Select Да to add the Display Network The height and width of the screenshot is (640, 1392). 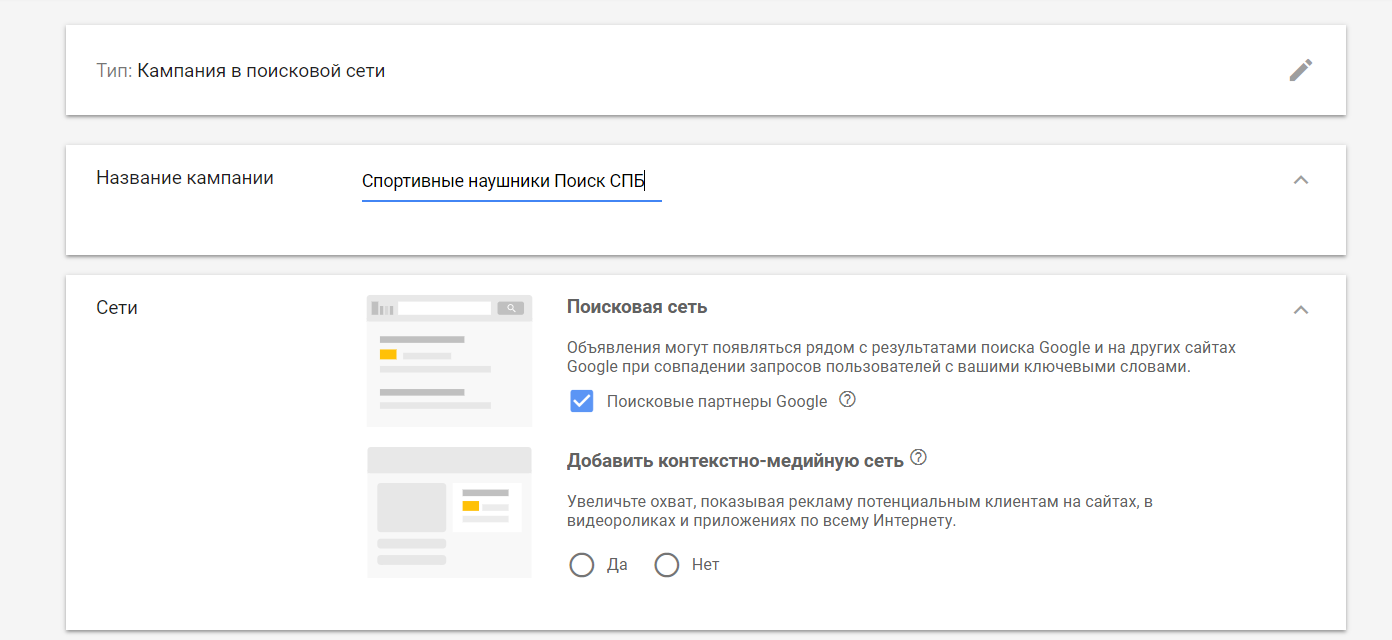(x=581, y=564)
